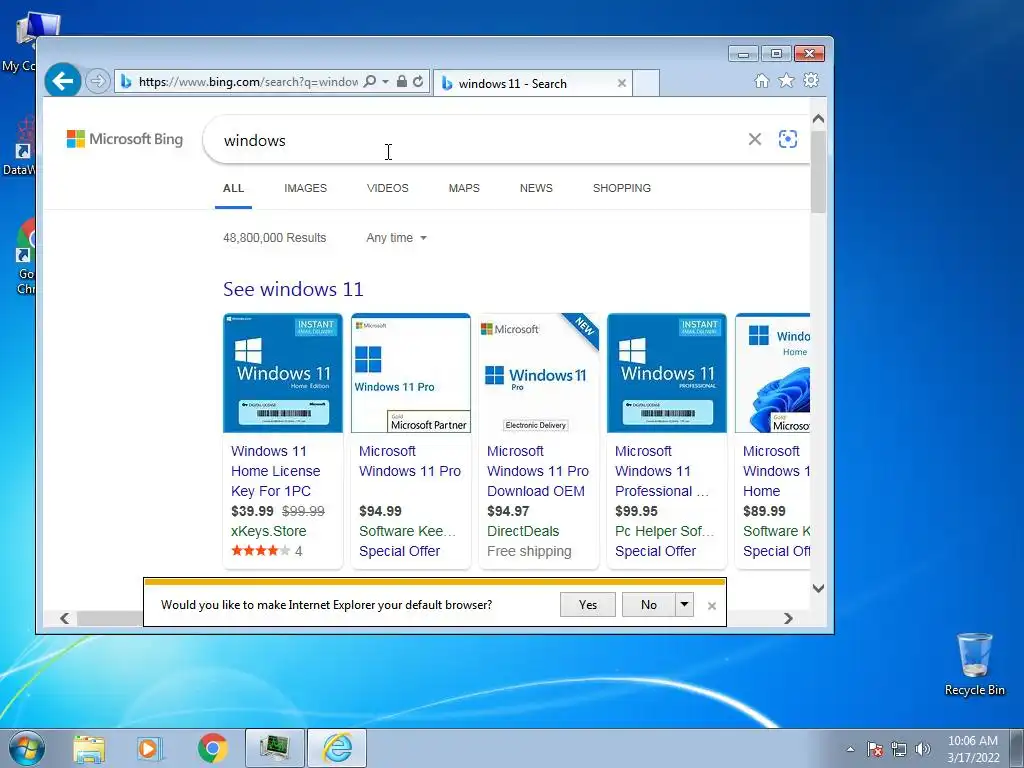Open Windows 11 Professional product image

[667, 373]
